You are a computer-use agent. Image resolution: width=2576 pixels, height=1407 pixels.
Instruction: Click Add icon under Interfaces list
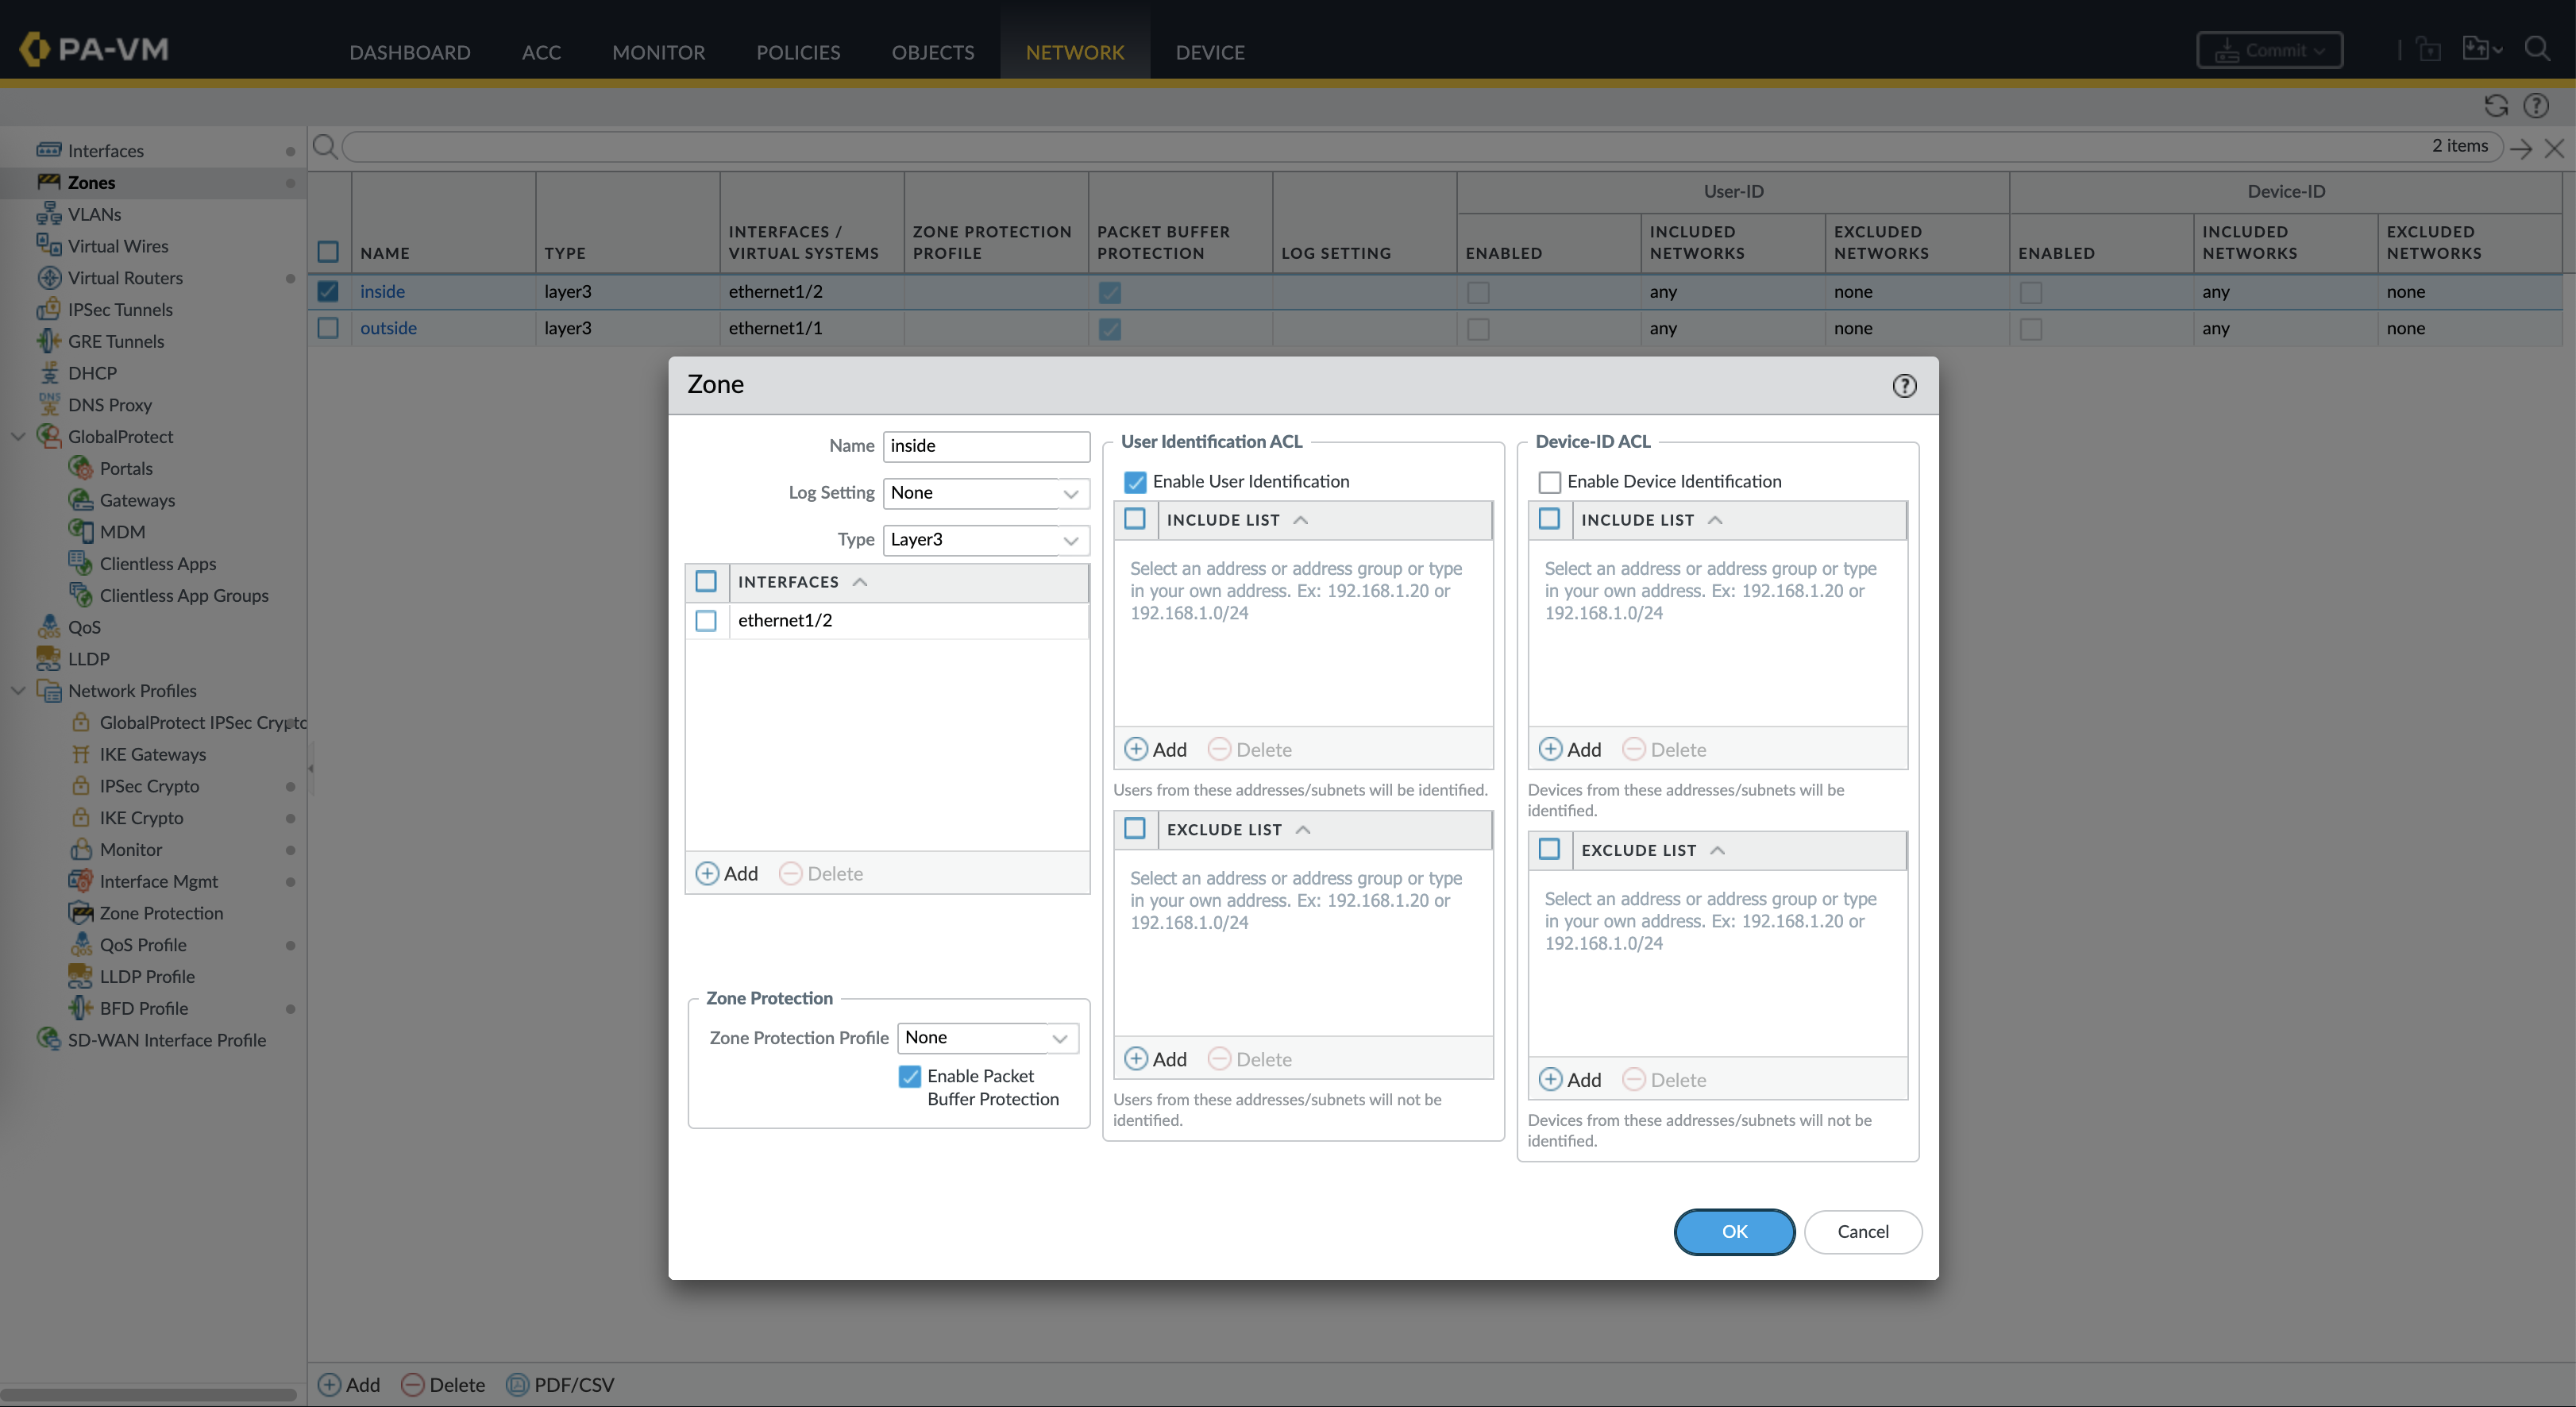(x=707, y=873)
